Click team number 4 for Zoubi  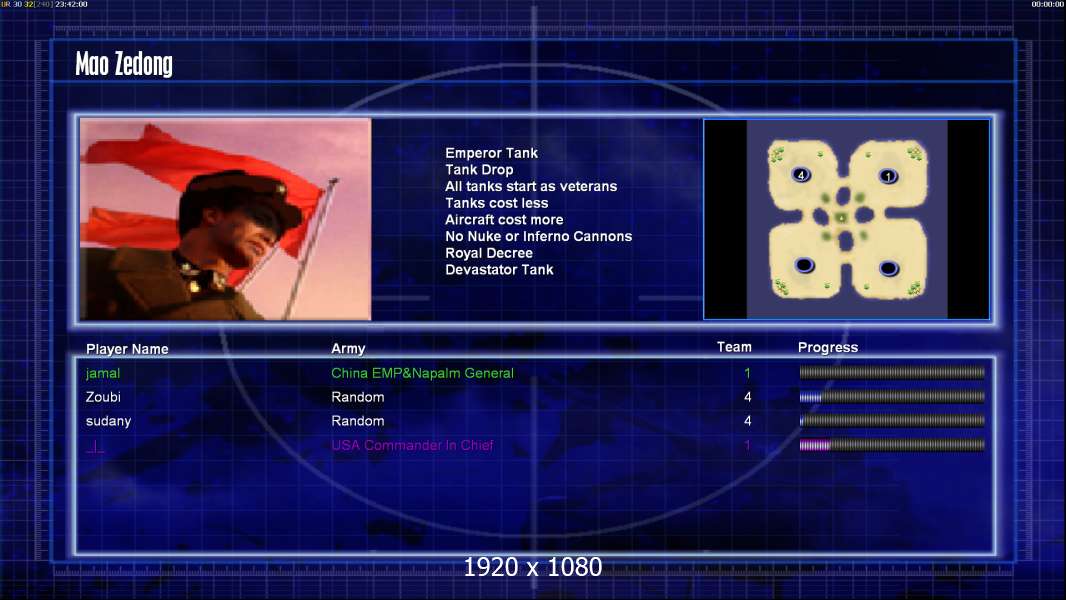(x=747, y=397)
